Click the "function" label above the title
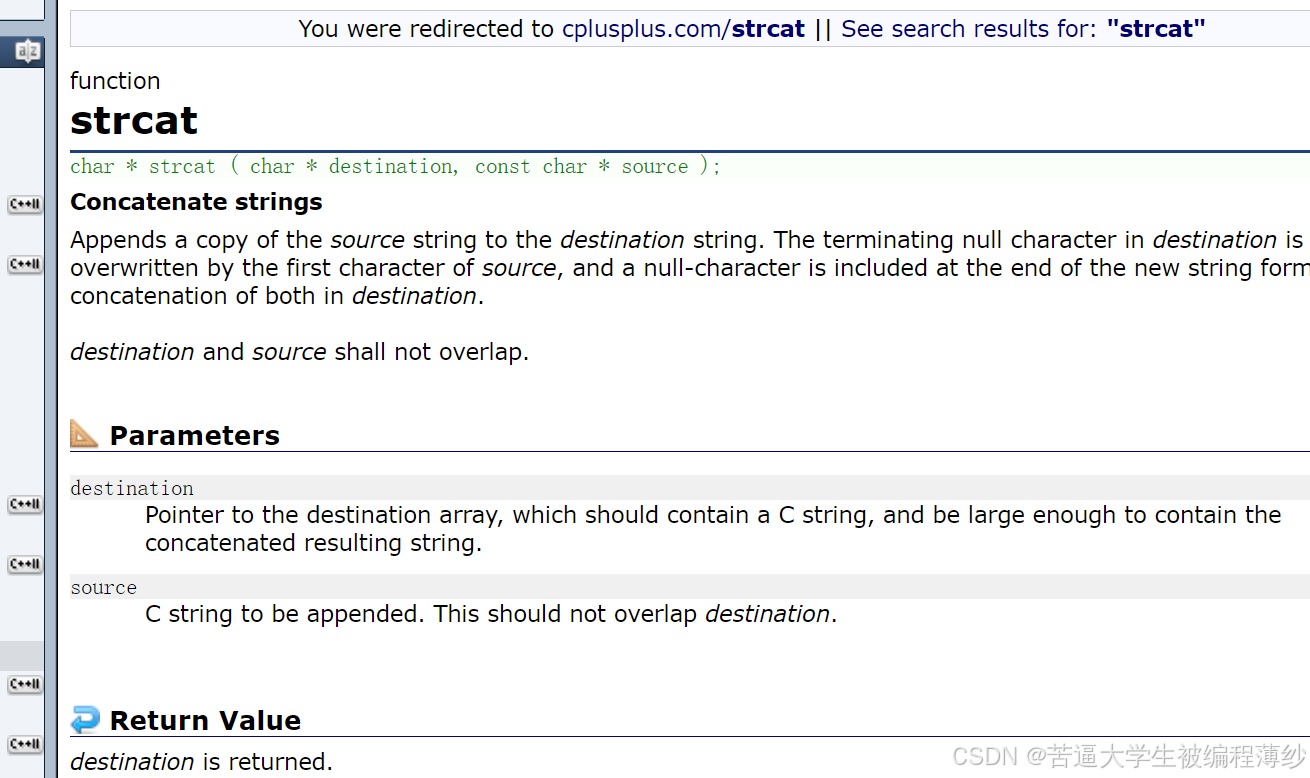This screenshot has height=778, width=1310. point(115,81)
